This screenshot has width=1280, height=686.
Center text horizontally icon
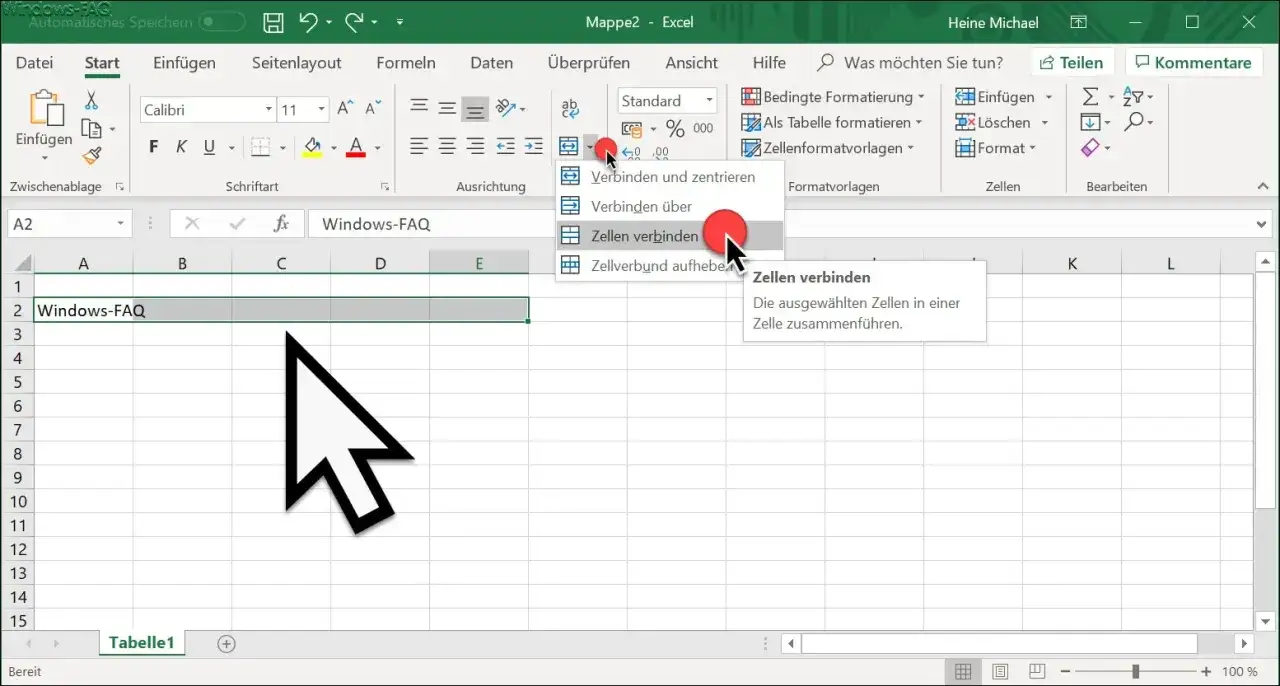(447, 147)
